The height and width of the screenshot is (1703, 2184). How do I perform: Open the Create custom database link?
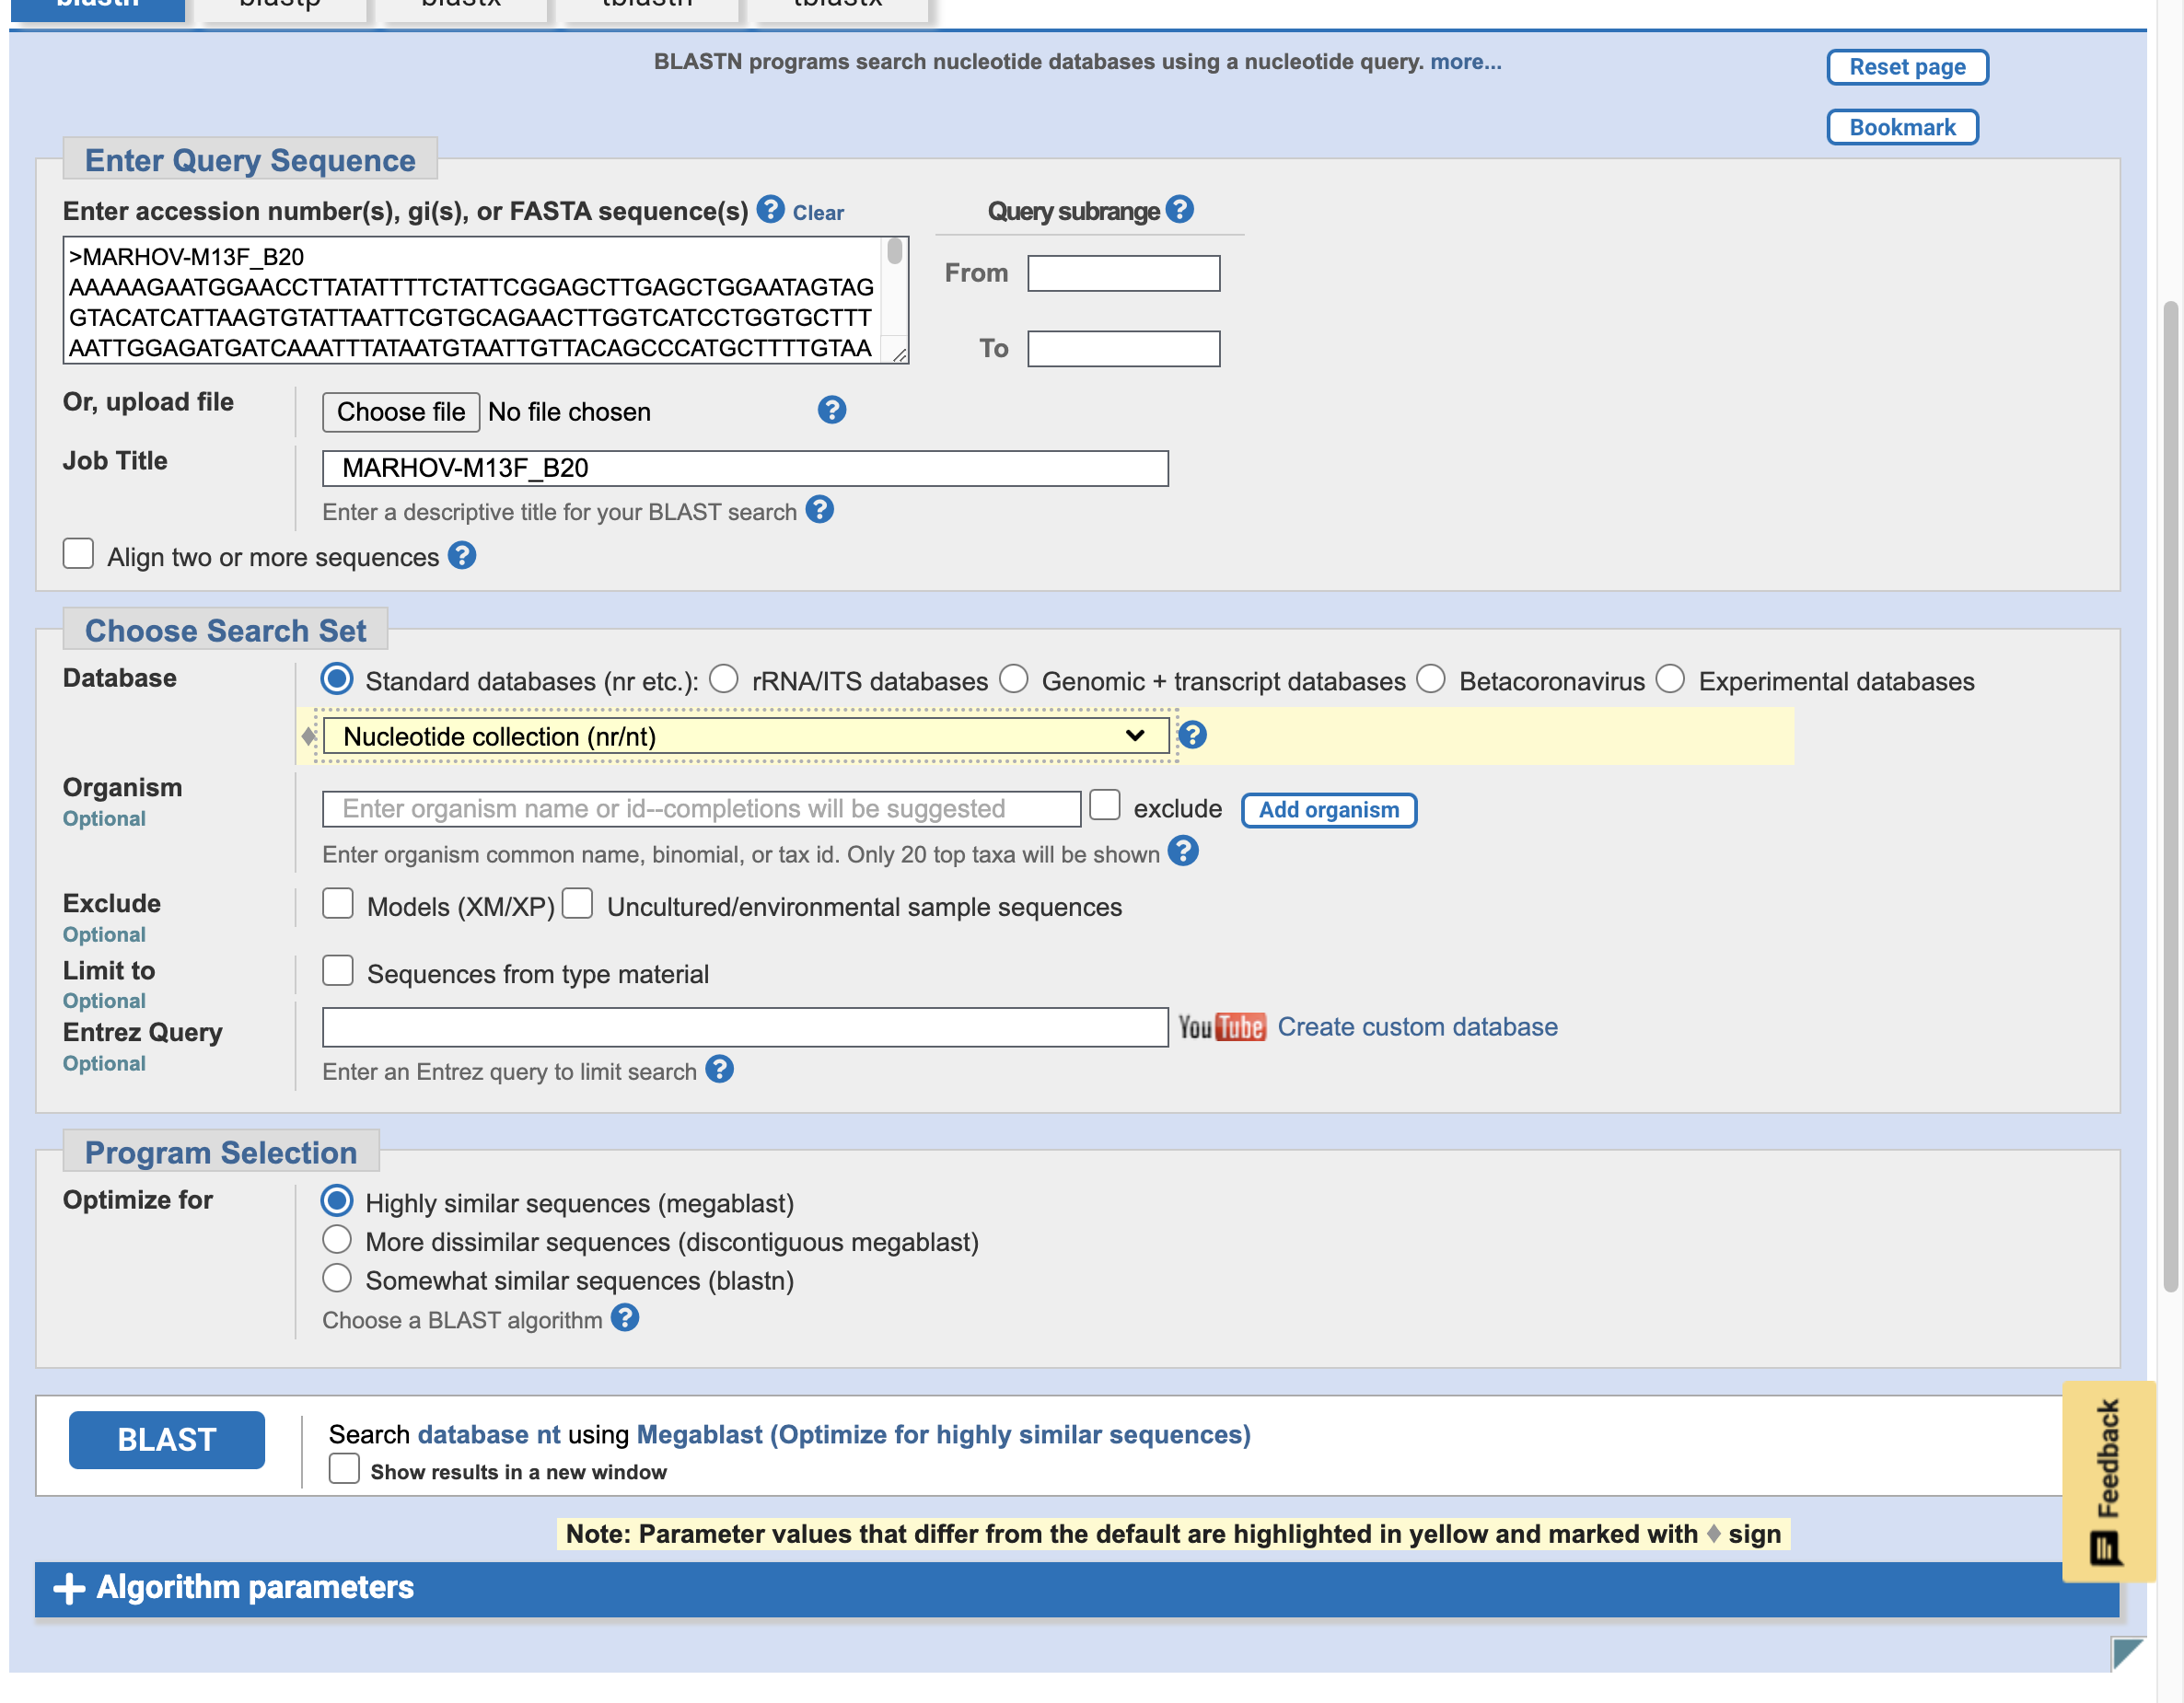[x=1418, y=1027]
